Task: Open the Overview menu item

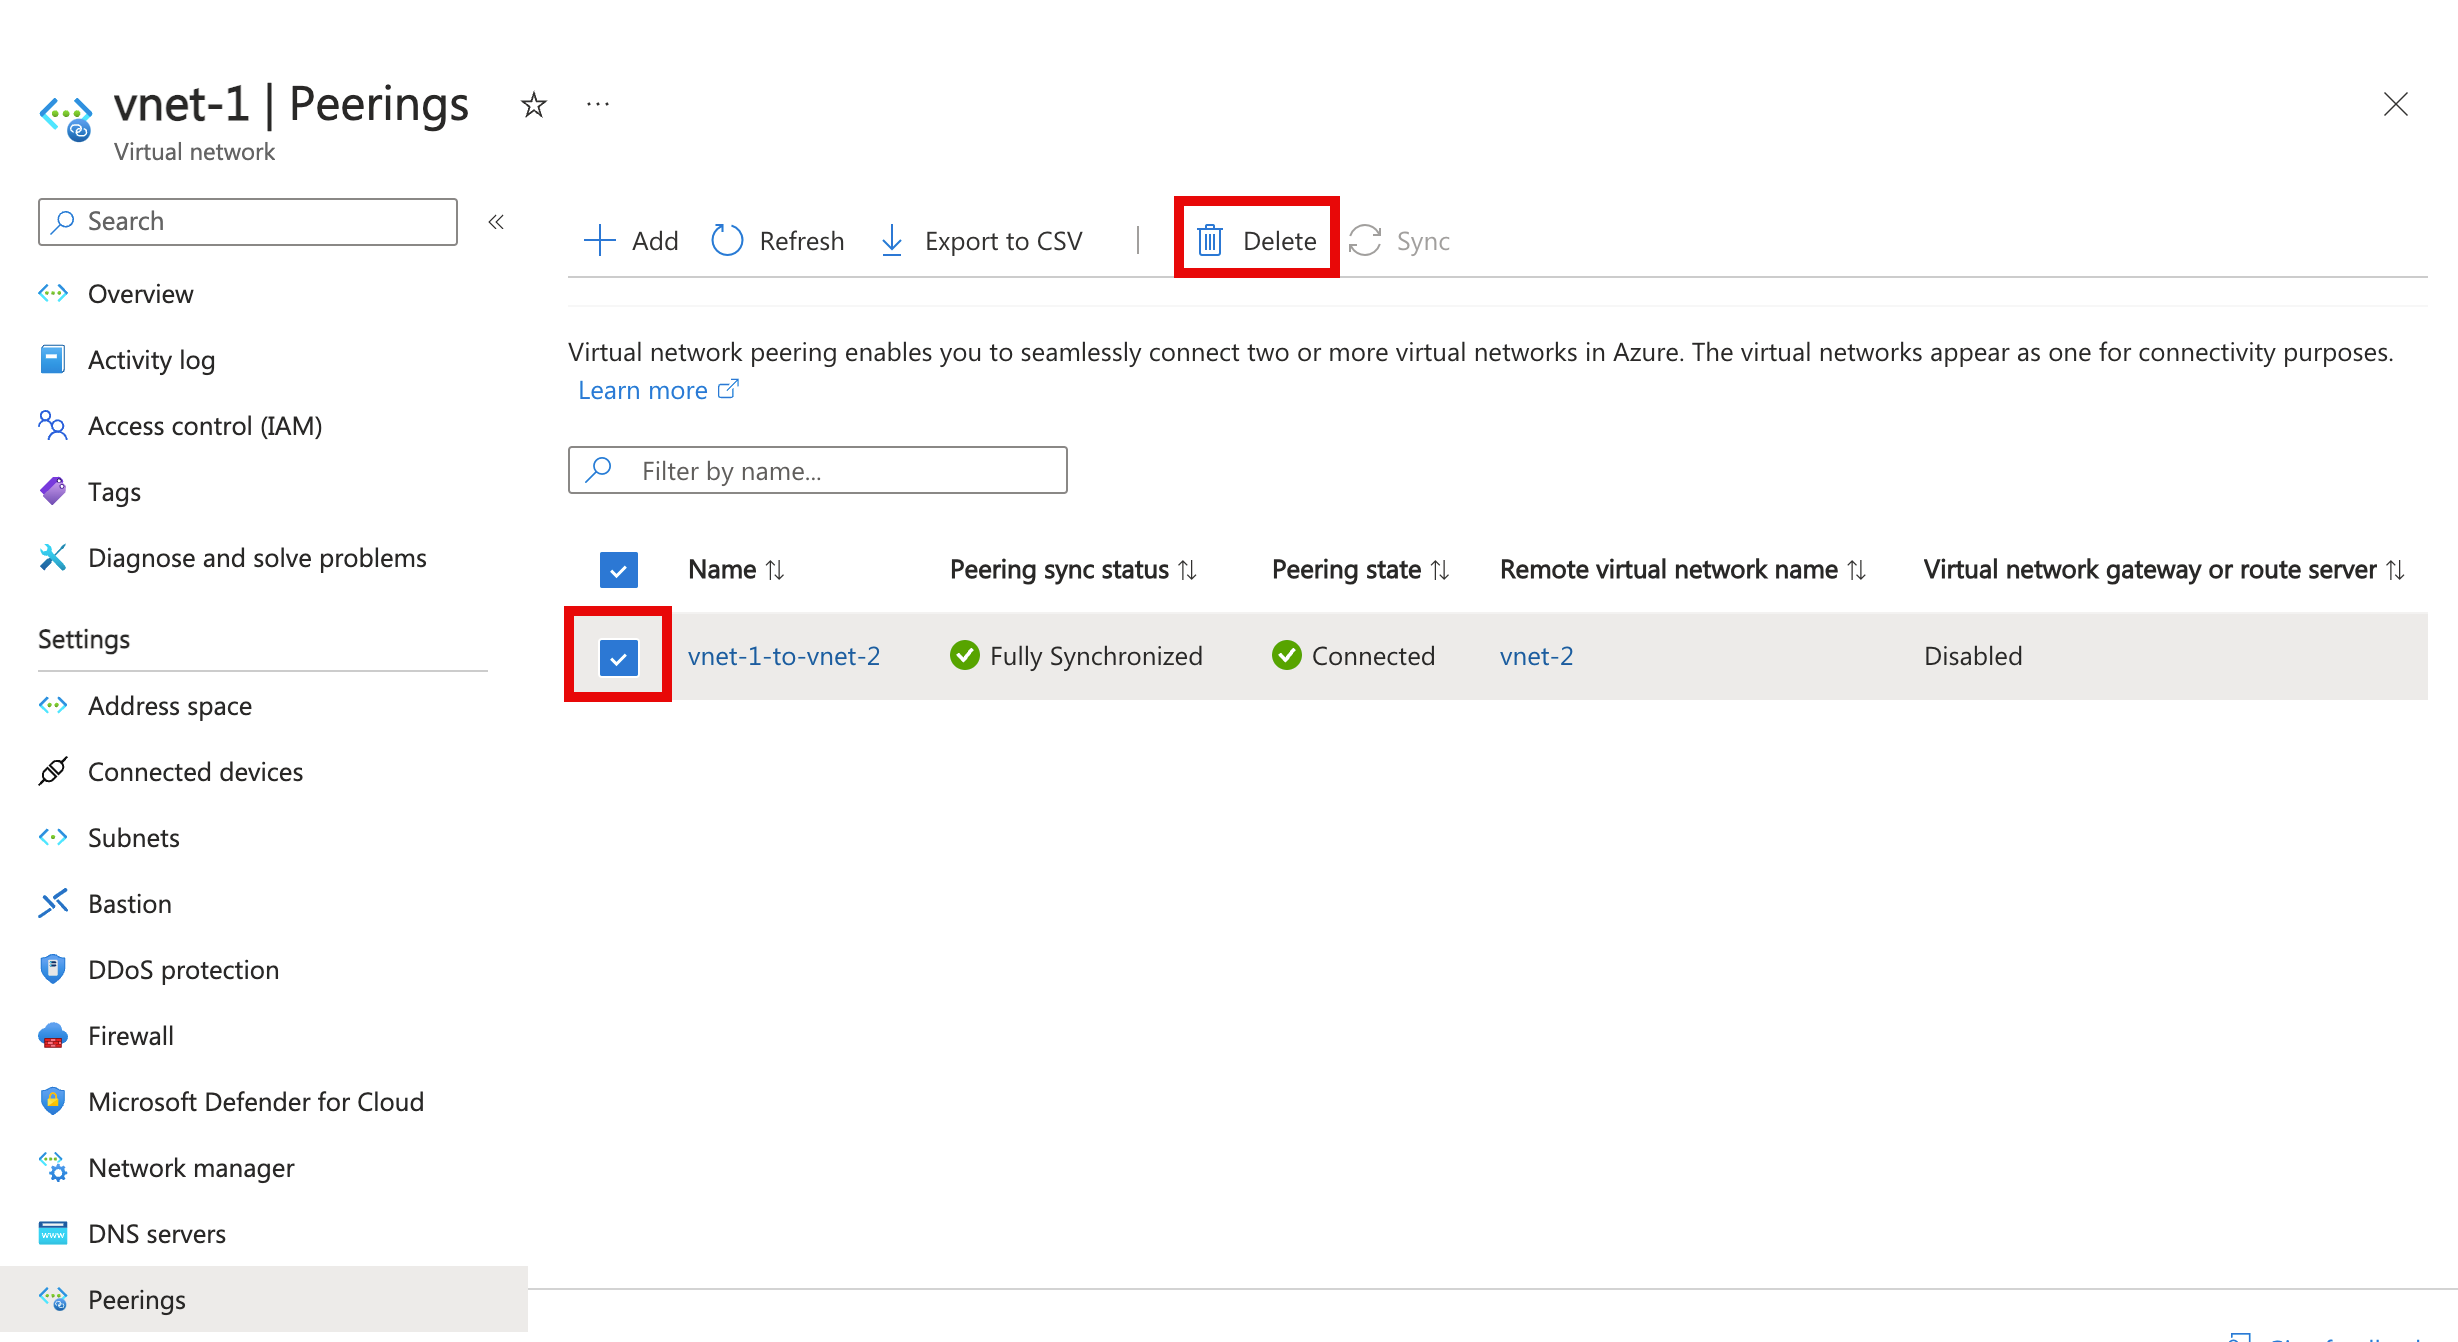Action: coord(140,294)
